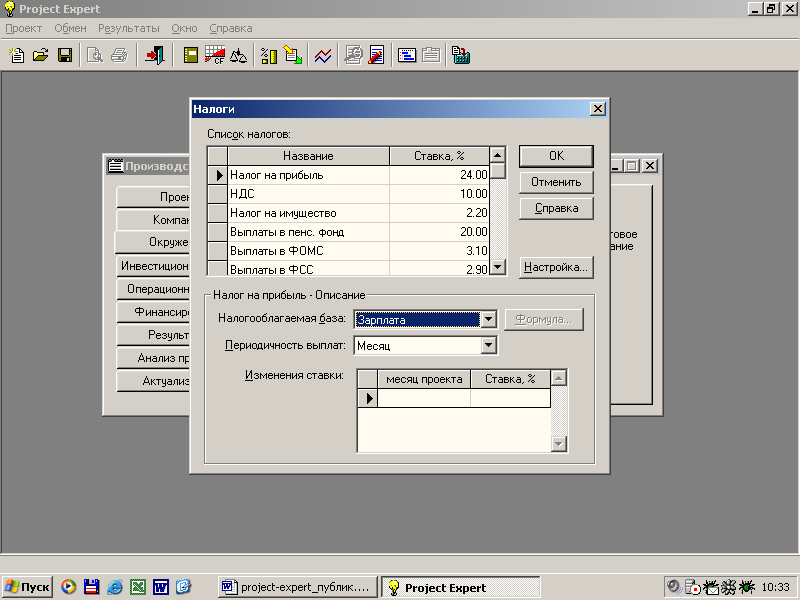Click the last quick launch icon after Word

184,587
